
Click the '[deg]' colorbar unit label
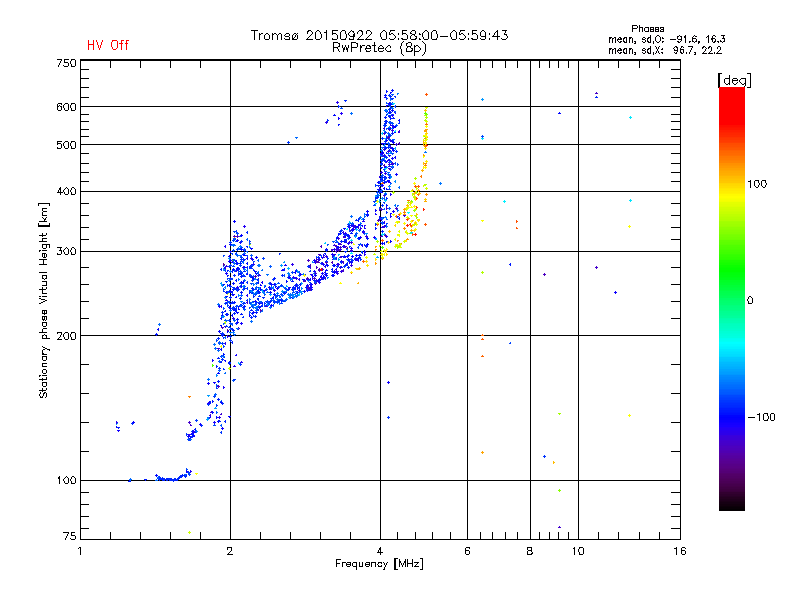pos(734,80)
